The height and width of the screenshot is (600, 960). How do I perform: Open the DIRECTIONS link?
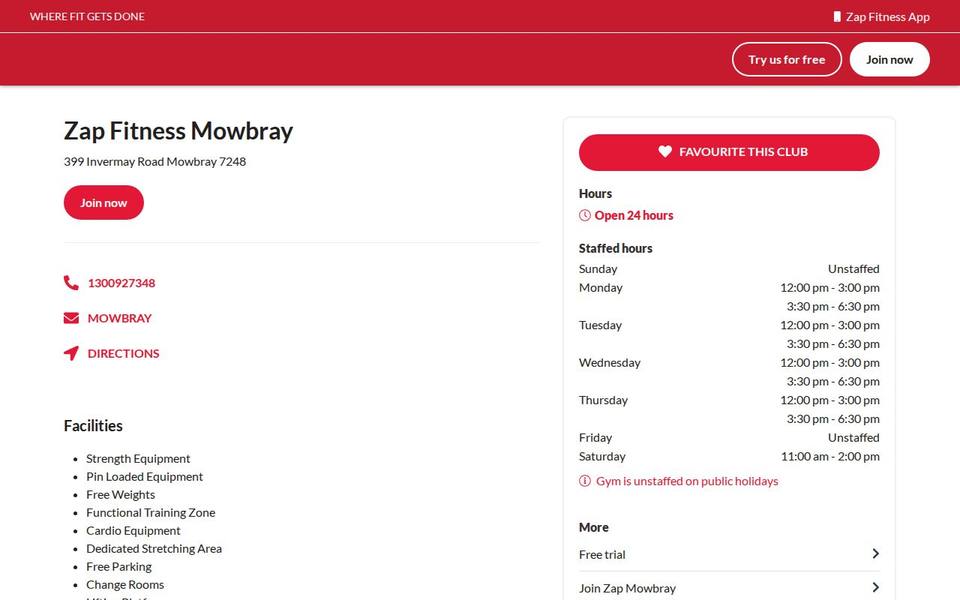123,353
